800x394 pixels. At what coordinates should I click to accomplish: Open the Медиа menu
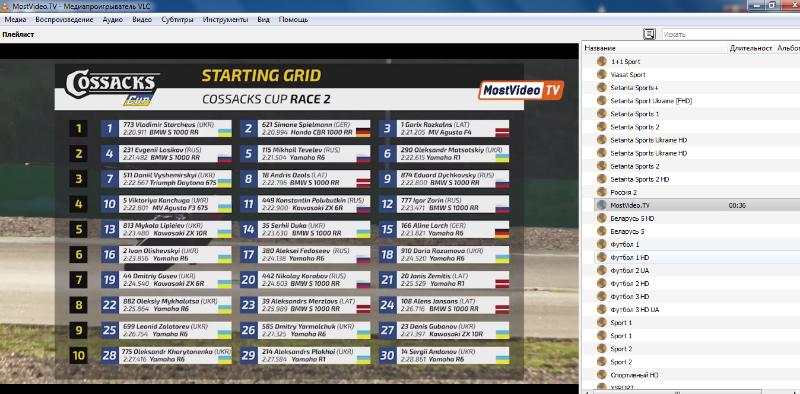click(x=15, y=20)
